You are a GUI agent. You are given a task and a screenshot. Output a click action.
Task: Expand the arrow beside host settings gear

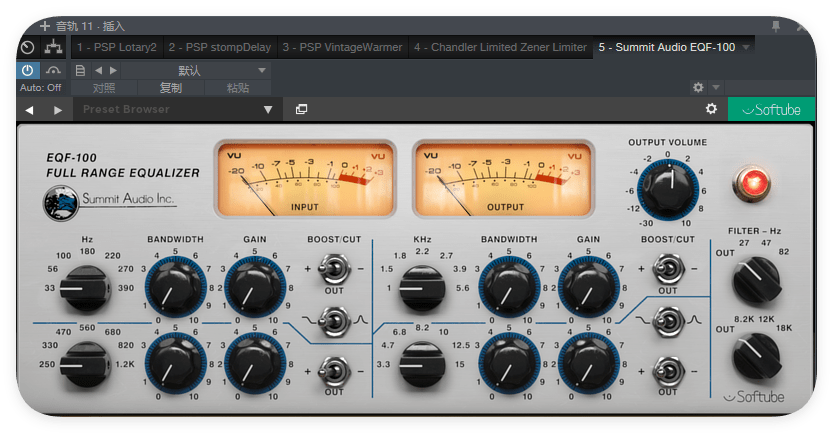(x=716, y=87)
